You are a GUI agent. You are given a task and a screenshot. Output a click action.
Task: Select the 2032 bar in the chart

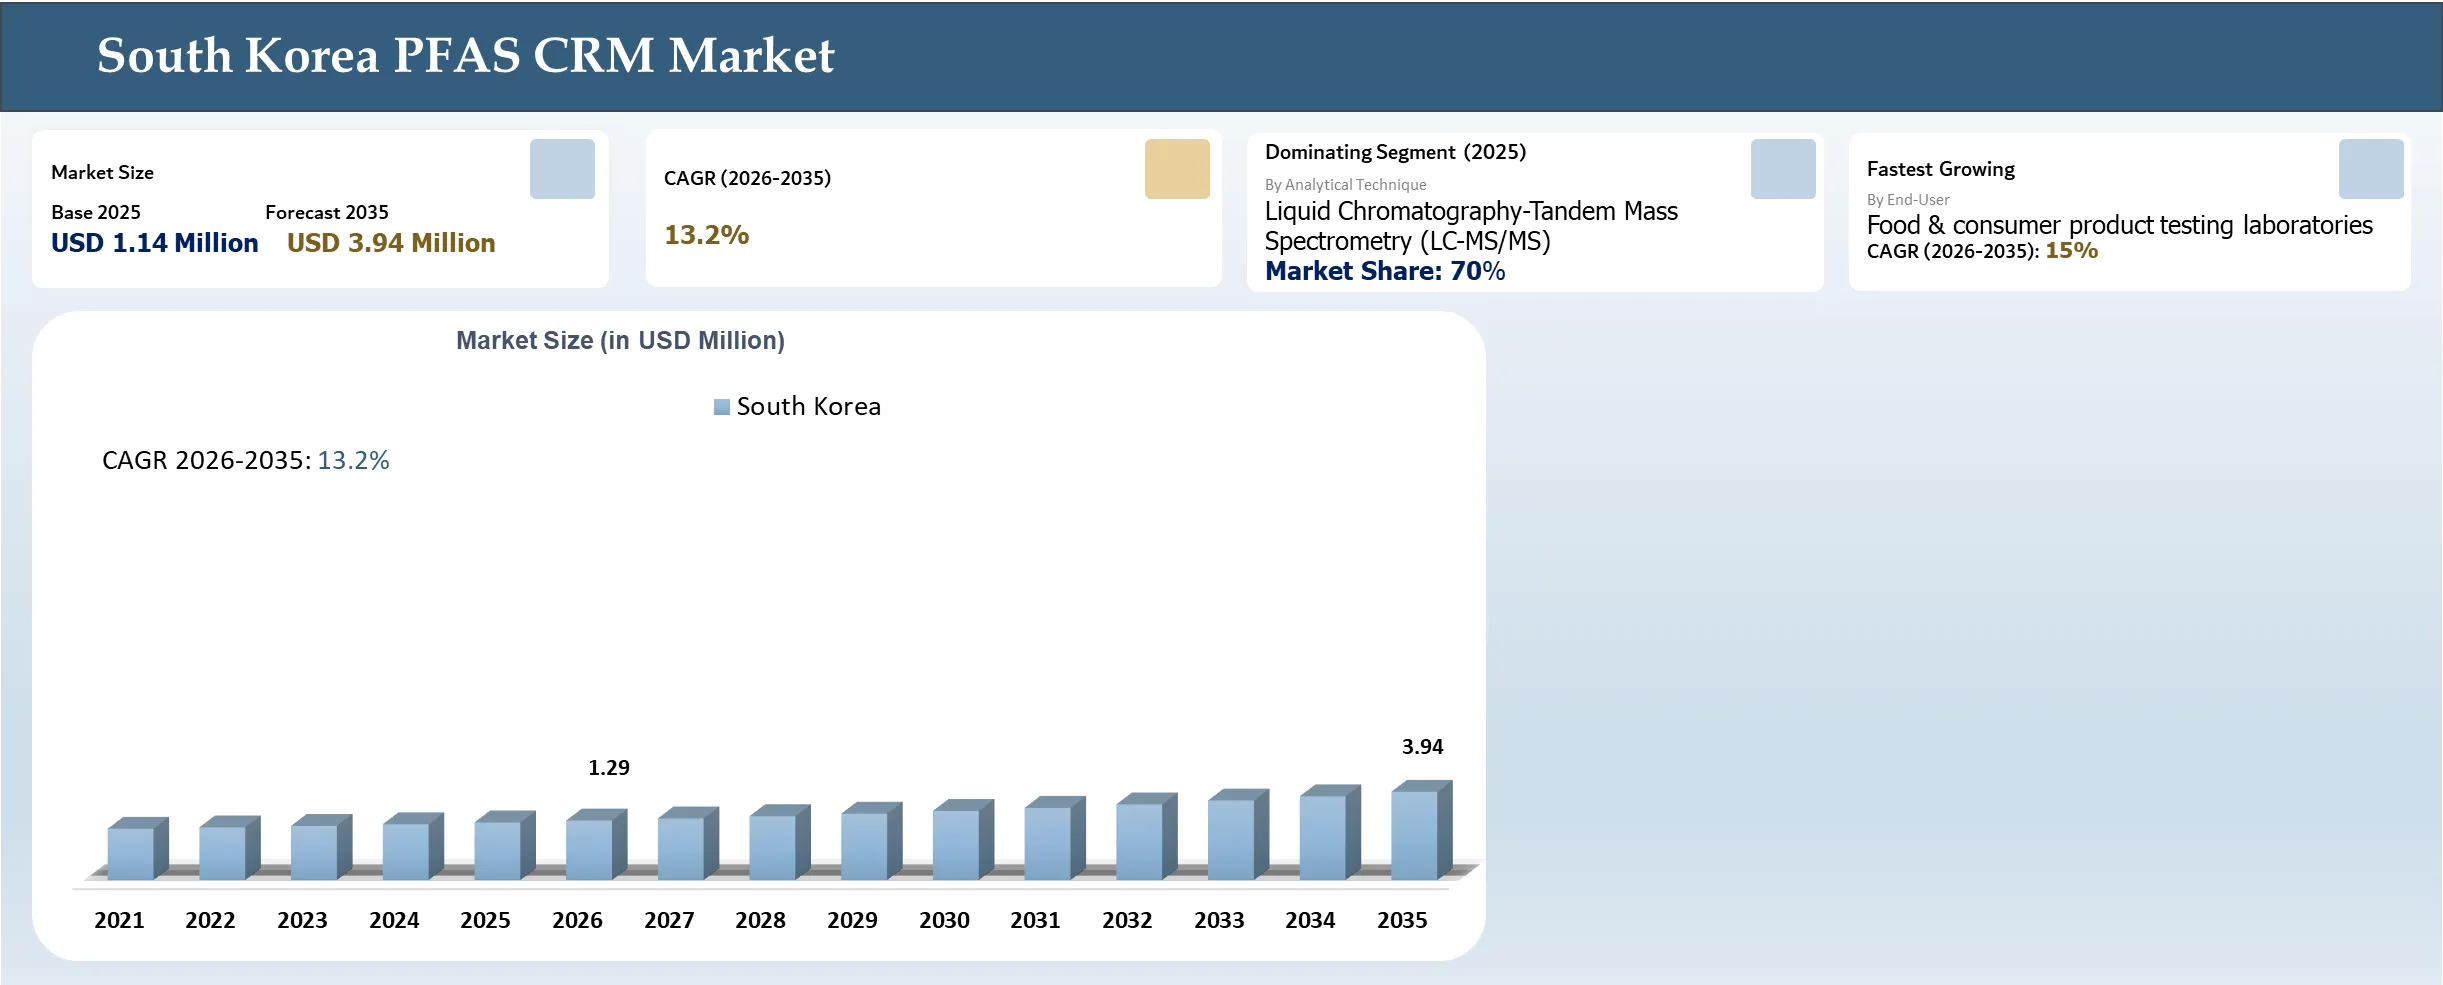tap(1146, 837)
